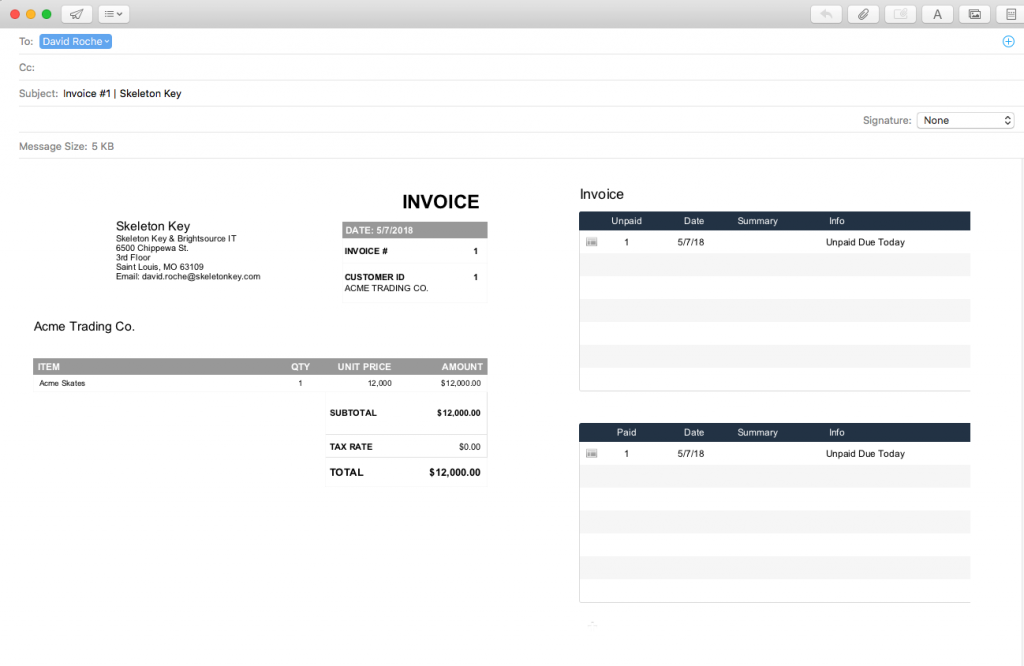Click the '6500 Chippewa St.' address line

(152, 248)
